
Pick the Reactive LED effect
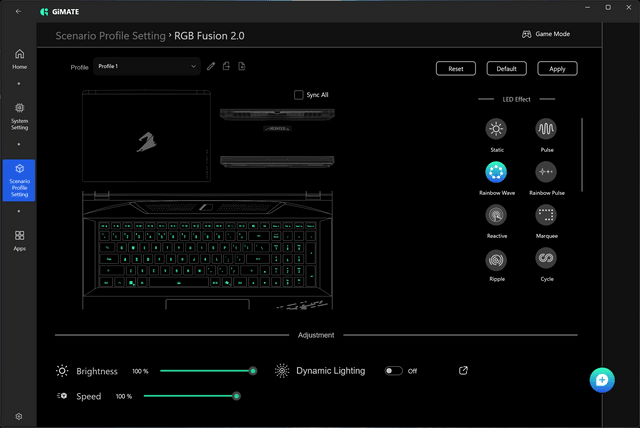pyautogui.click(x=496, y=215)
